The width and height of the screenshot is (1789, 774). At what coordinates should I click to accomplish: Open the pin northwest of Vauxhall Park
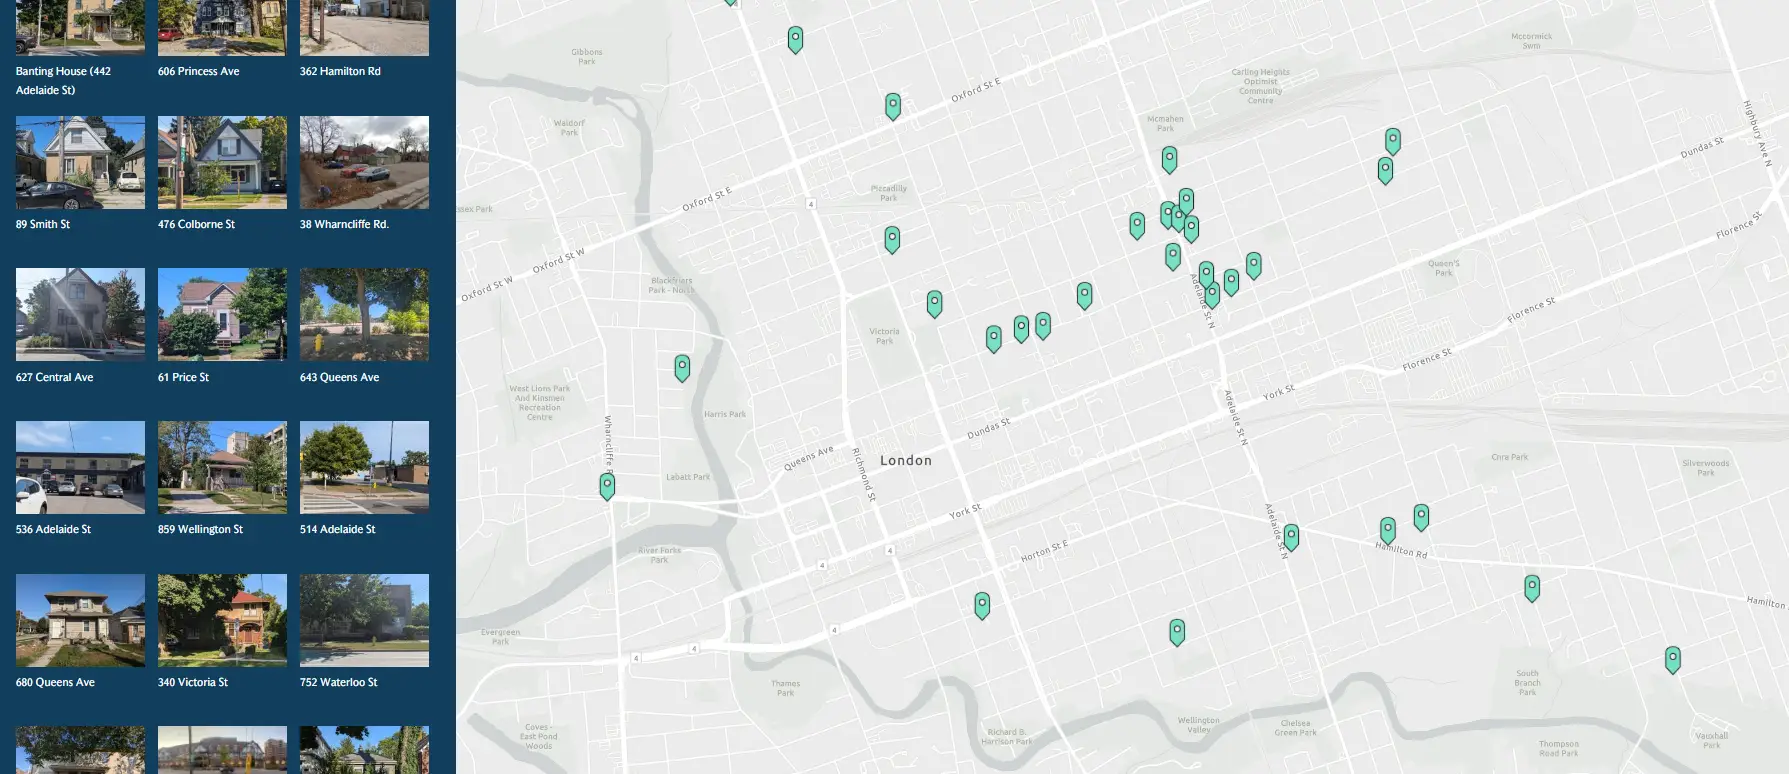[1672, 660]
